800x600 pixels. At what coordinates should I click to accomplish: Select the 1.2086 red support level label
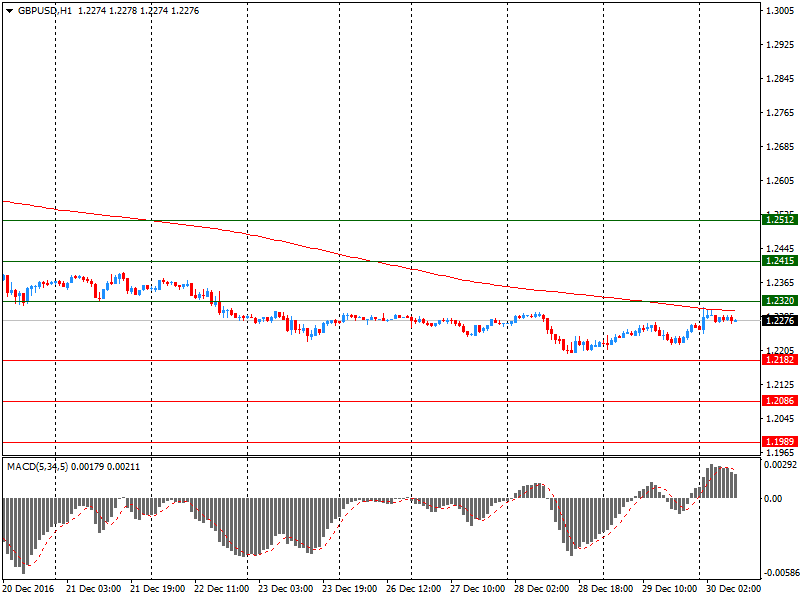pyautogui.click(x=780, y=401)
